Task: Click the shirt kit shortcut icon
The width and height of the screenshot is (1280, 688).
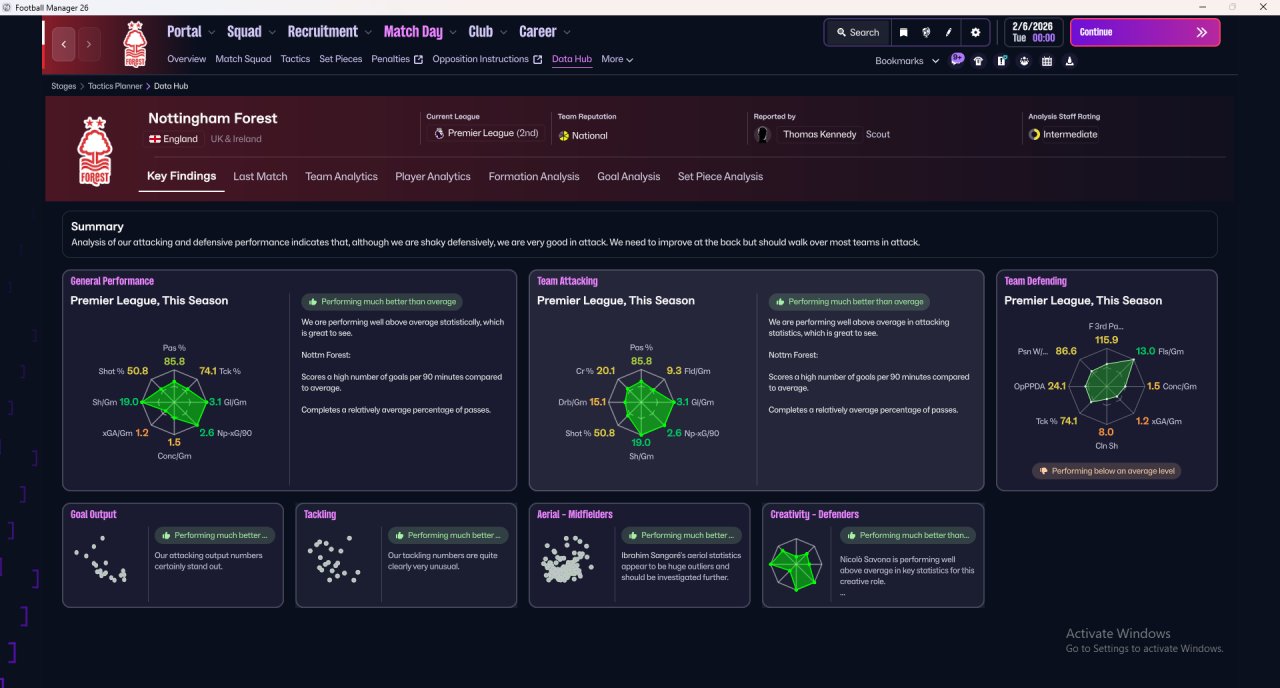Action: pos(978,61)
